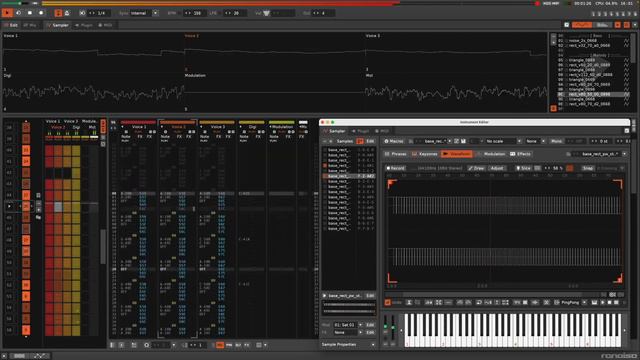Stop playback in the main transport
640x360 pixels.
tap(30, 13)
